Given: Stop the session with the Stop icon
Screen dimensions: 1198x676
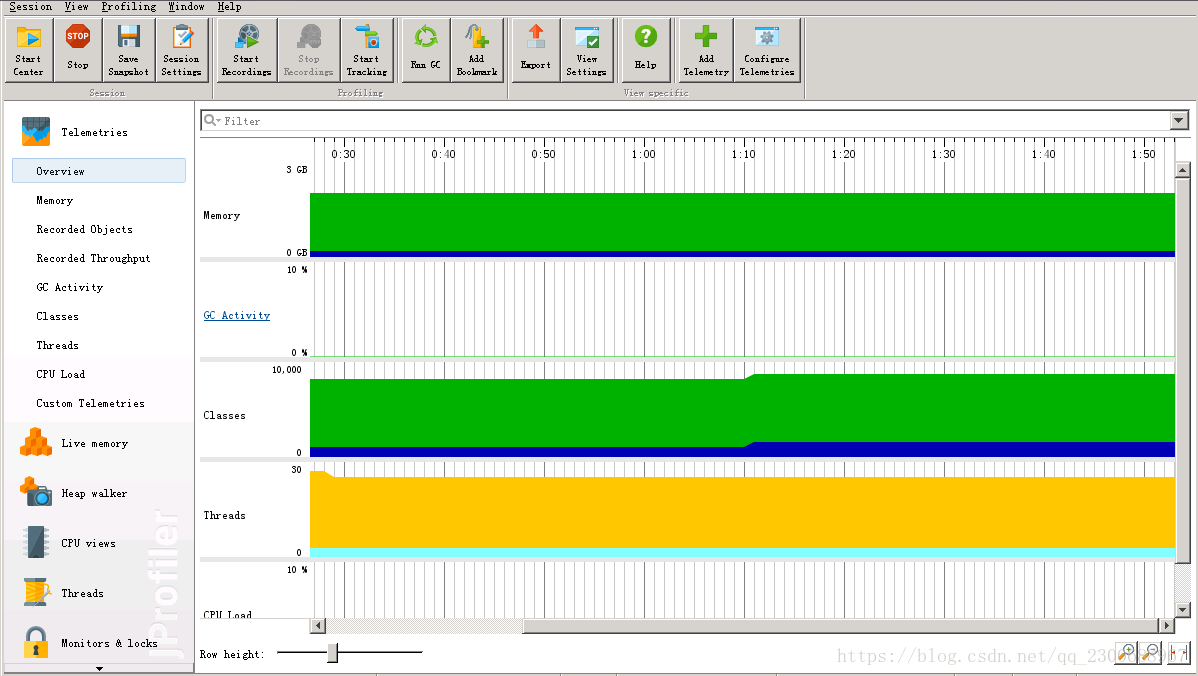Looking at the screenshot, I should click(77, 50).
